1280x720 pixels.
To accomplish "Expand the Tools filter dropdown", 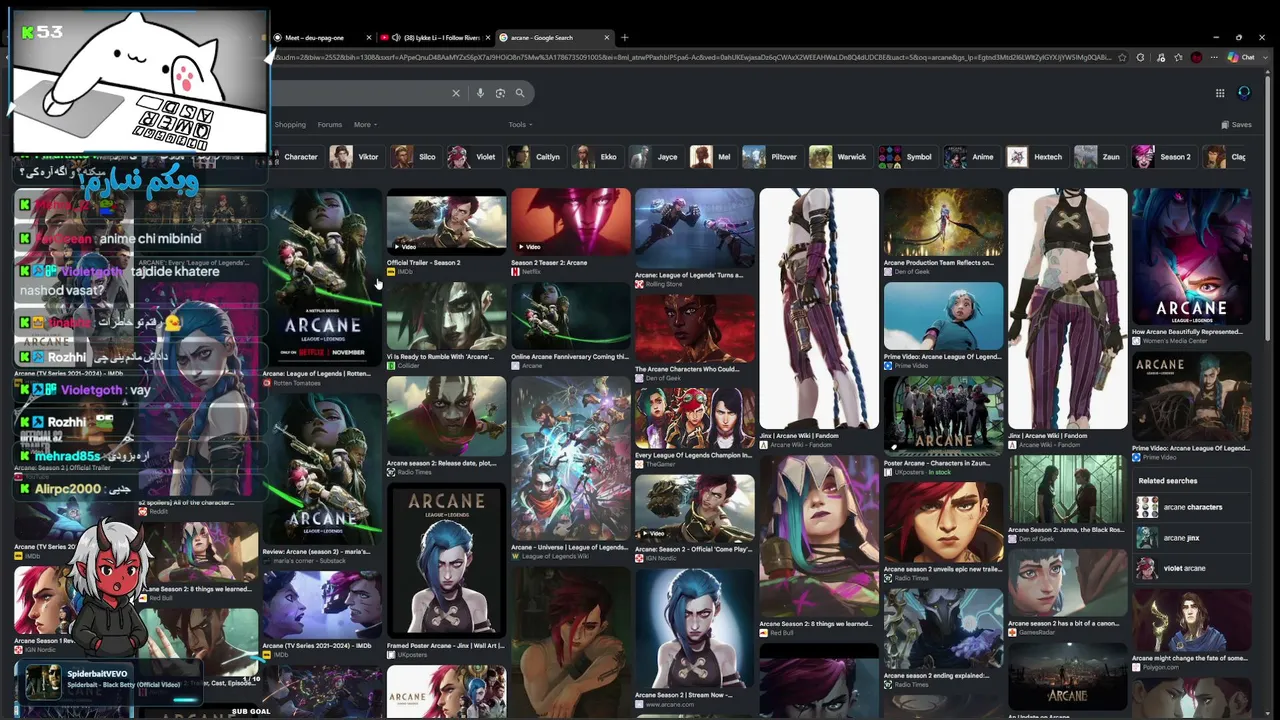I will (520, 125).
